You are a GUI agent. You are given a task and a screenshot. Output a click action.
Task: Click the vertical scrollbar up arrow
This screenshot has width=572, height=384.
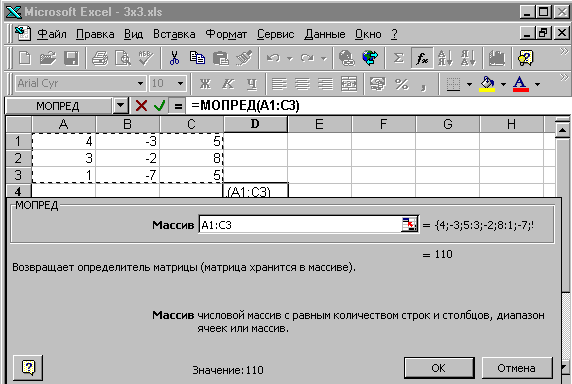click(x=563, y=130)
